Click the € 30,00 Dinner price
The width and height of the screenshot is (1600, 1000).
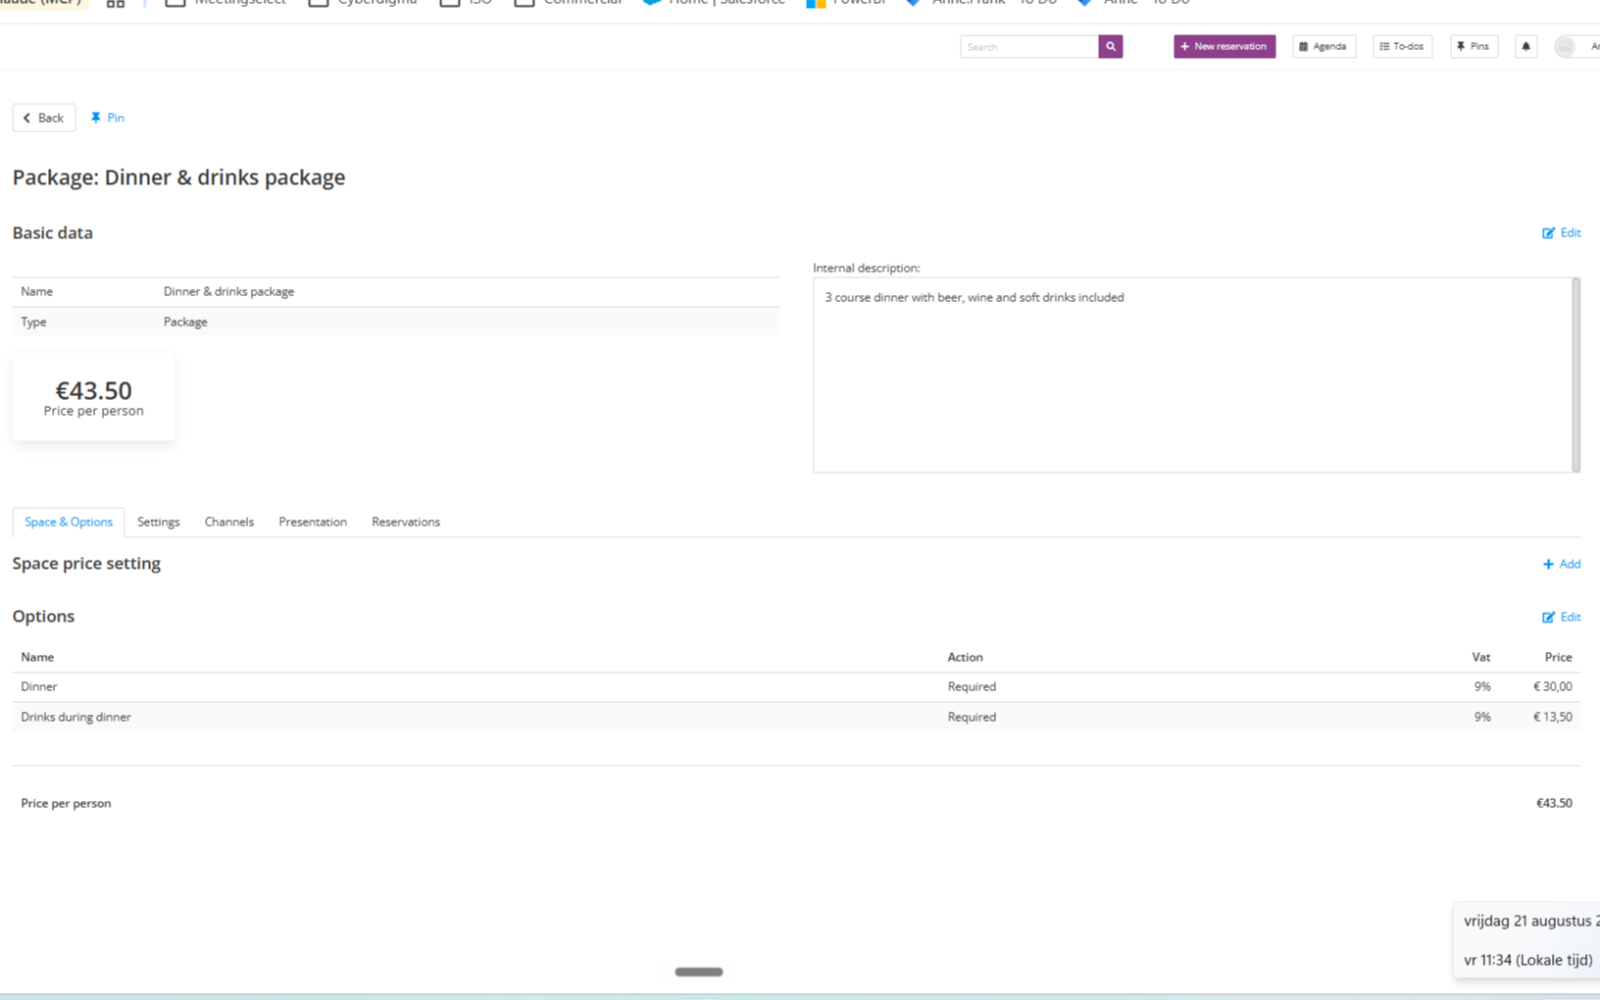pyautogui.click(x=1552, y=687)
